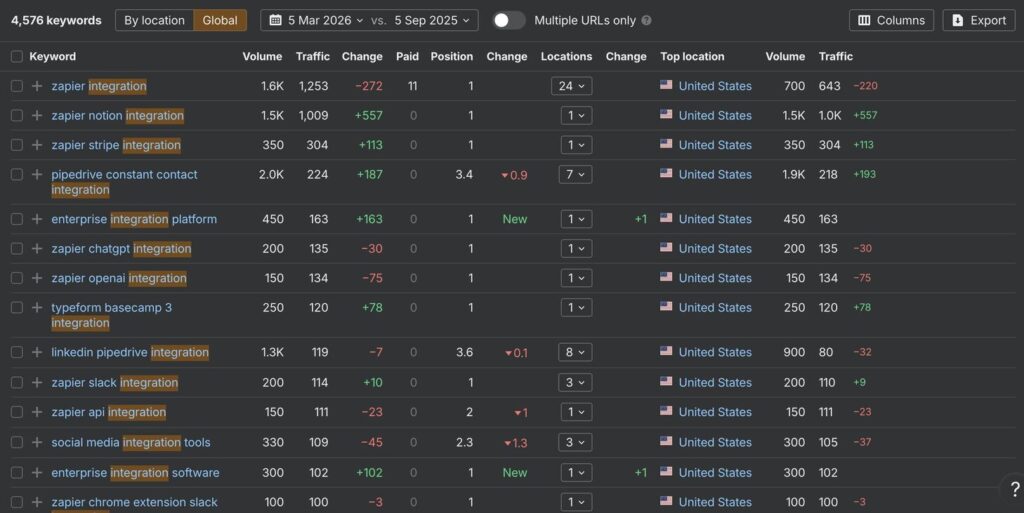This screenshot has width=1024, height=513.
Task: Click plus icon beside zapier api integration
Action: click(x=37, y=412)
